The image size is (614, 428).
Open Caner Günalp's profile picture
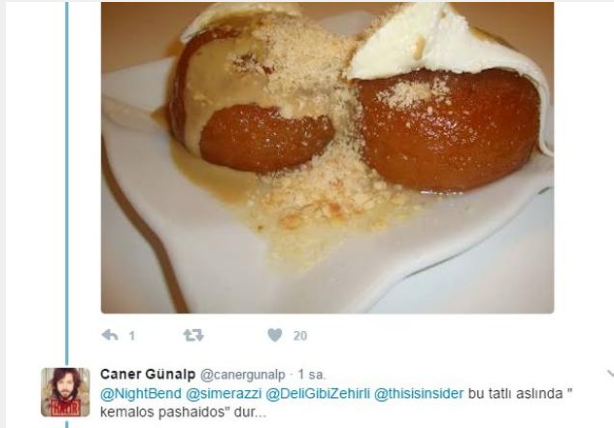(x=65, y=392)
